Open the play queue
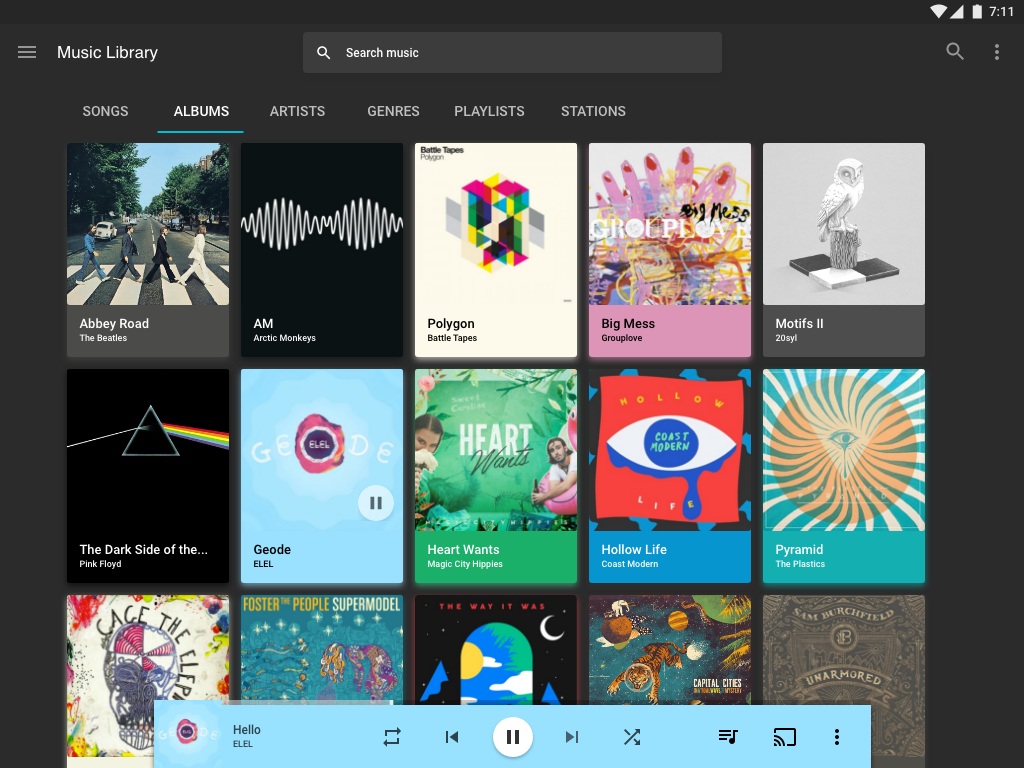1024x768 pixels. pyautogui.click(x=728, y=737)
